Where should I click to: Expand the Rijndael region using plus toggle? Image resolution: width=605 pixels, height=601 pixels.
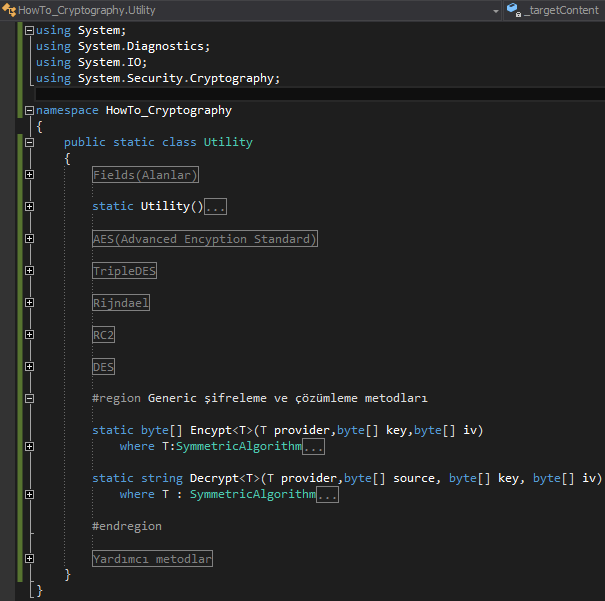(x=29, y=302)
